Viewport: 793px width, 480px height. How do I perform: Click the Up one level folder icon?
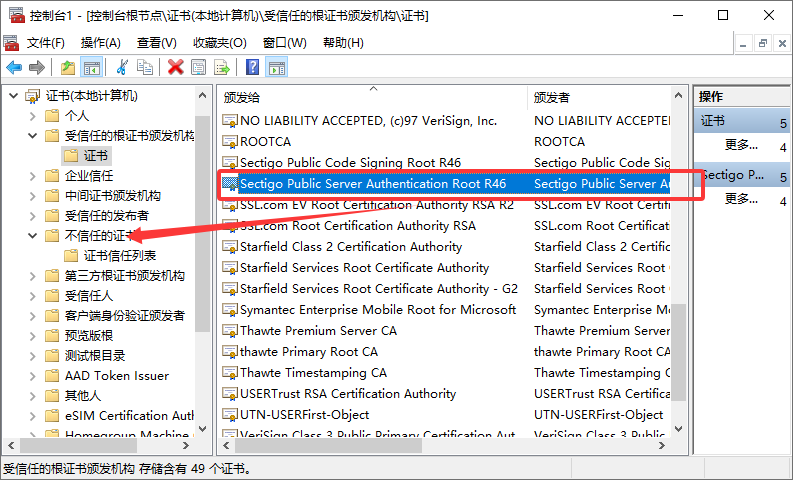click(x=68, y=67)
